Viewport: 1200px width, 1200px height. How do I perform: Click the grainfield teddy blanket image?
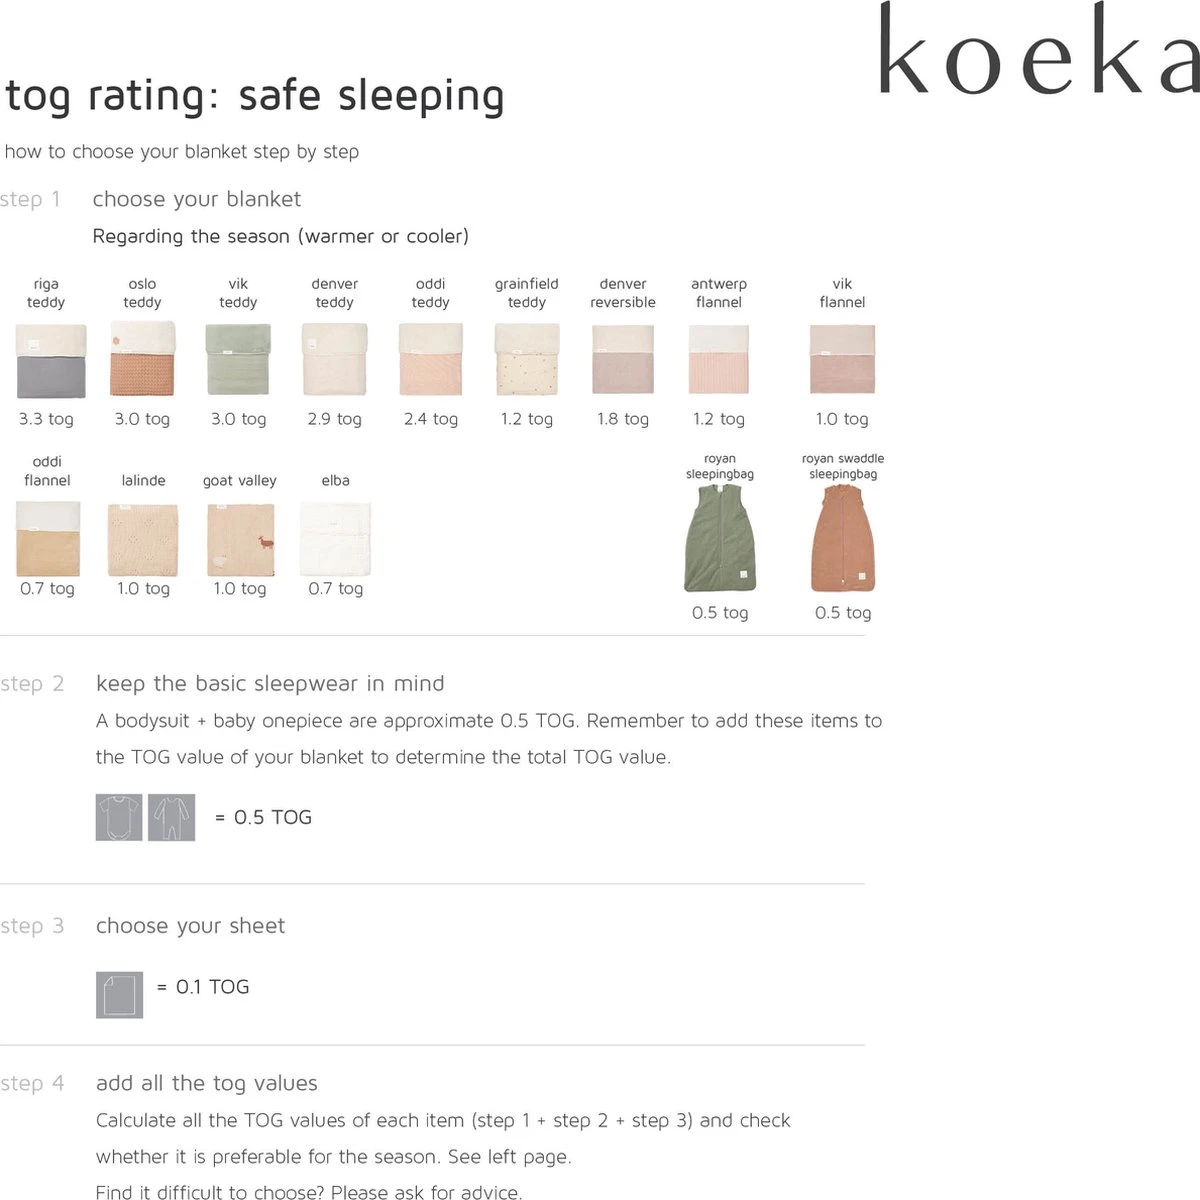(x=527, y=360)
